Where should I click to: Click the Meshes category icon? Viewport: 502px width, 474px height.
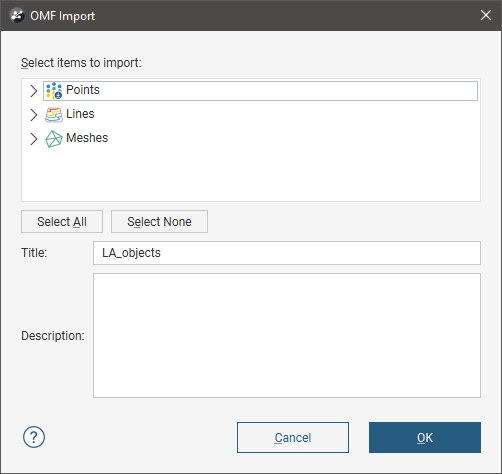pyautogui.click(x=54, y=139)
